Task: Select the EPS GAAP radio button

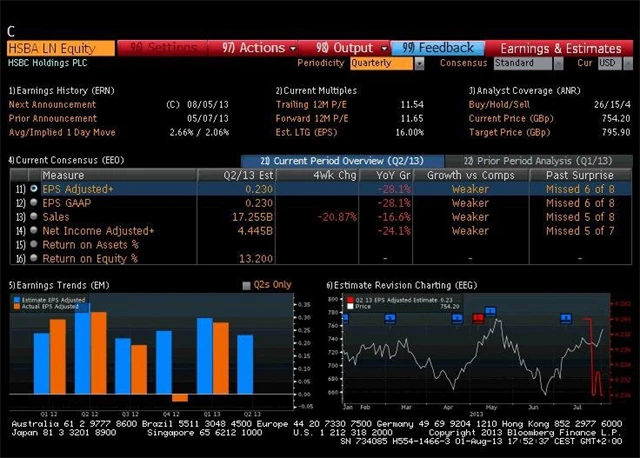Action: pyautogui.click(x=34, y=202)
